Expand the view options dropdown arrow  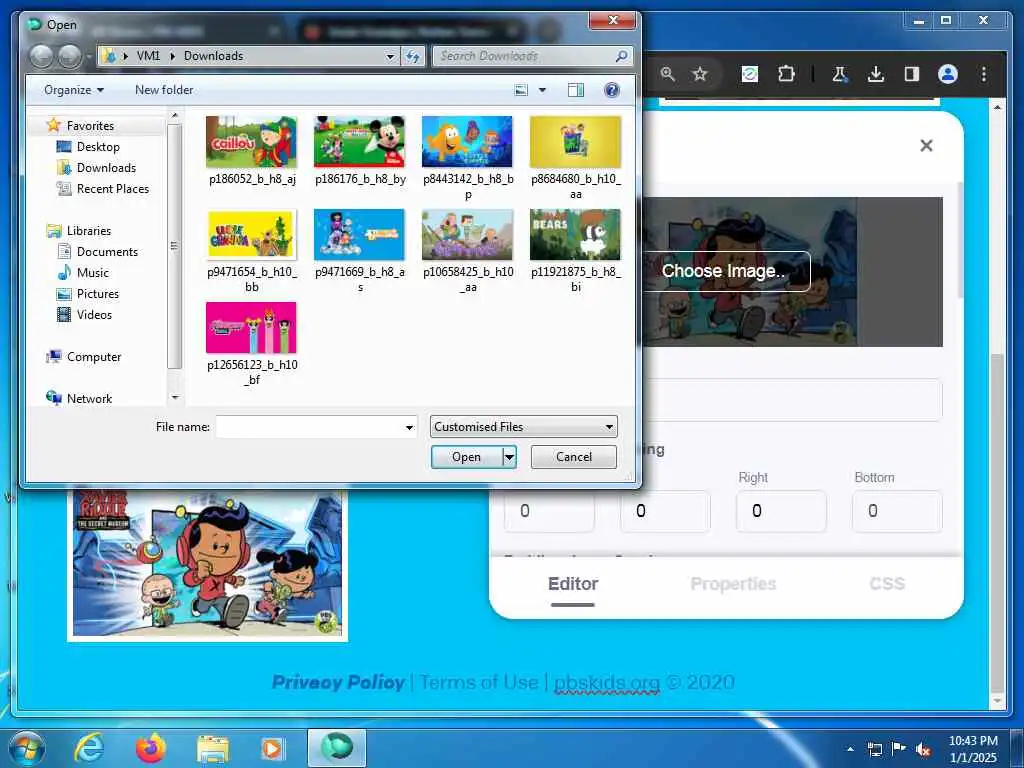pyautogui.click(x=542, y=90)
